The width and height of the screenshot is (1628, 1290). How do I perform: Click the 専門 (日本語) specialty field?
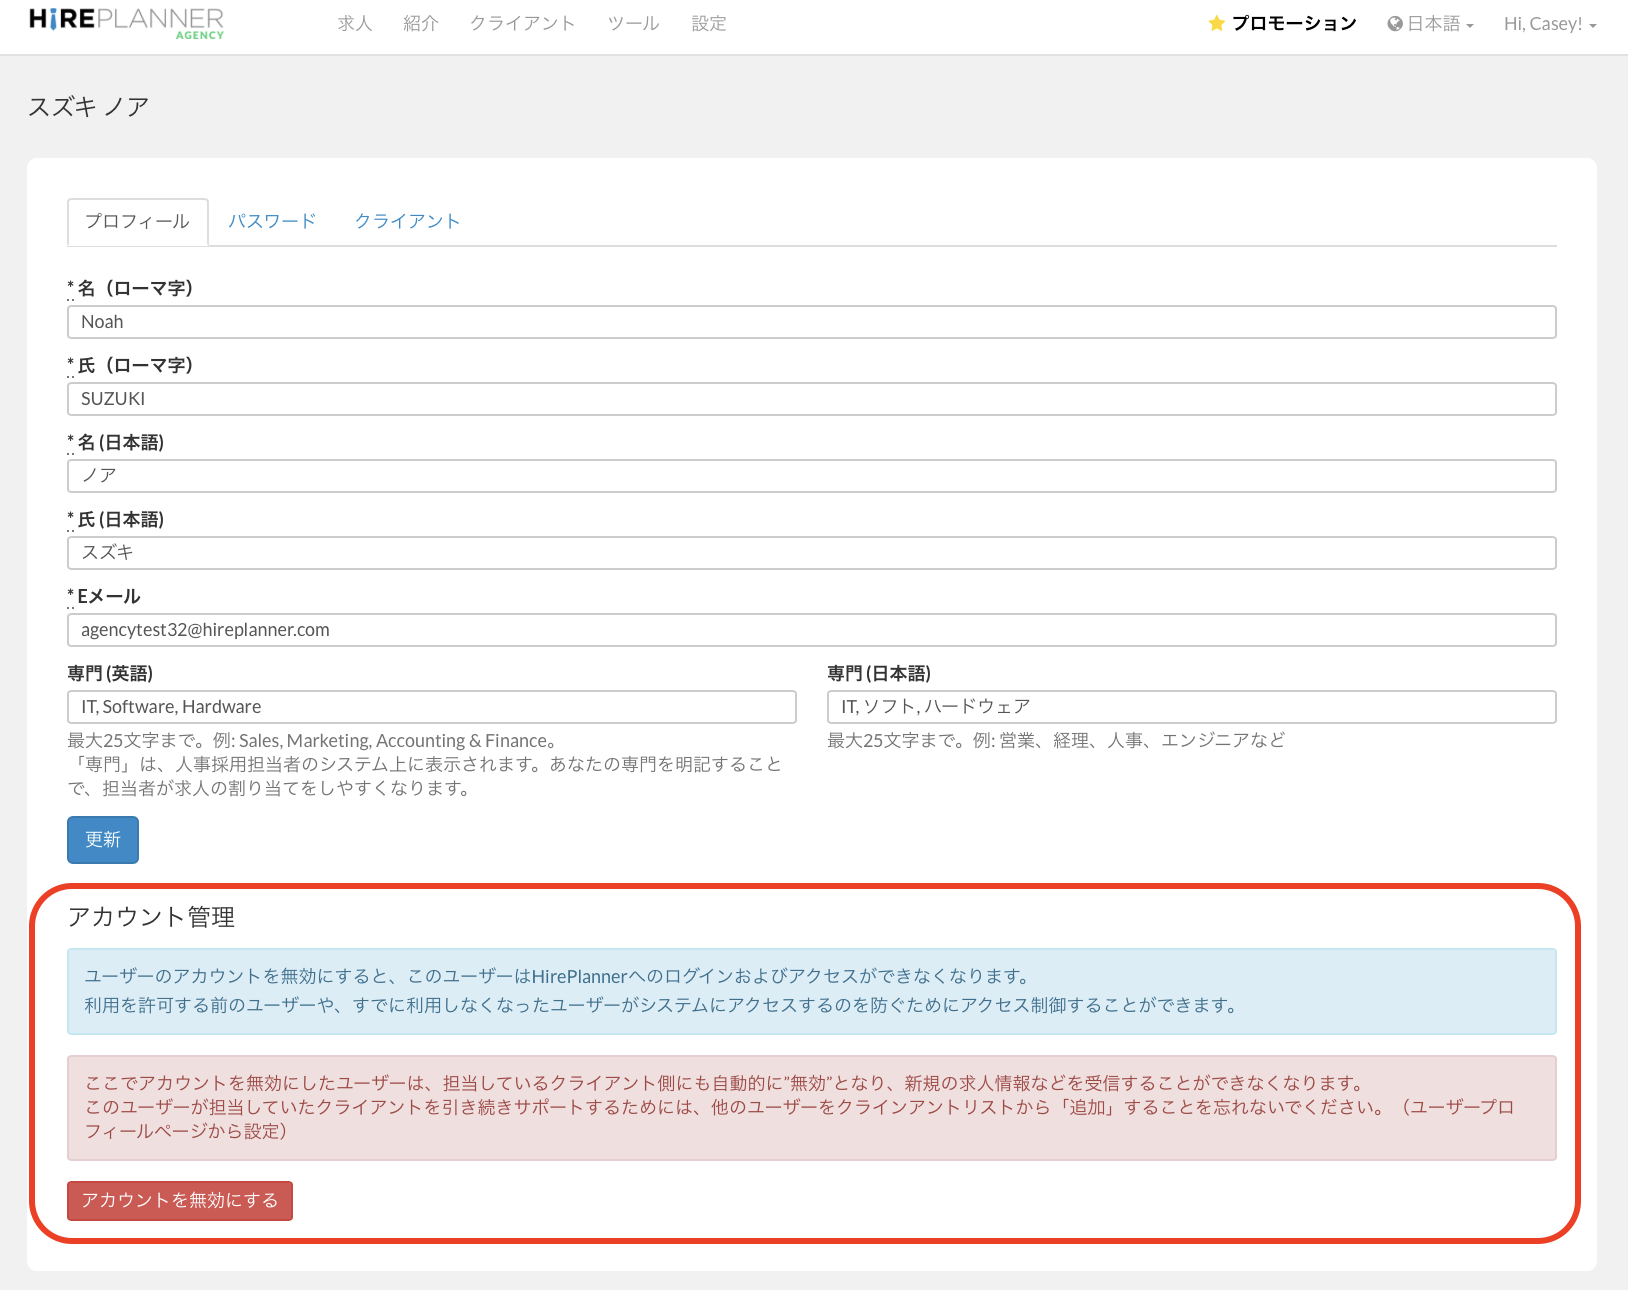tap(1191, 707)
